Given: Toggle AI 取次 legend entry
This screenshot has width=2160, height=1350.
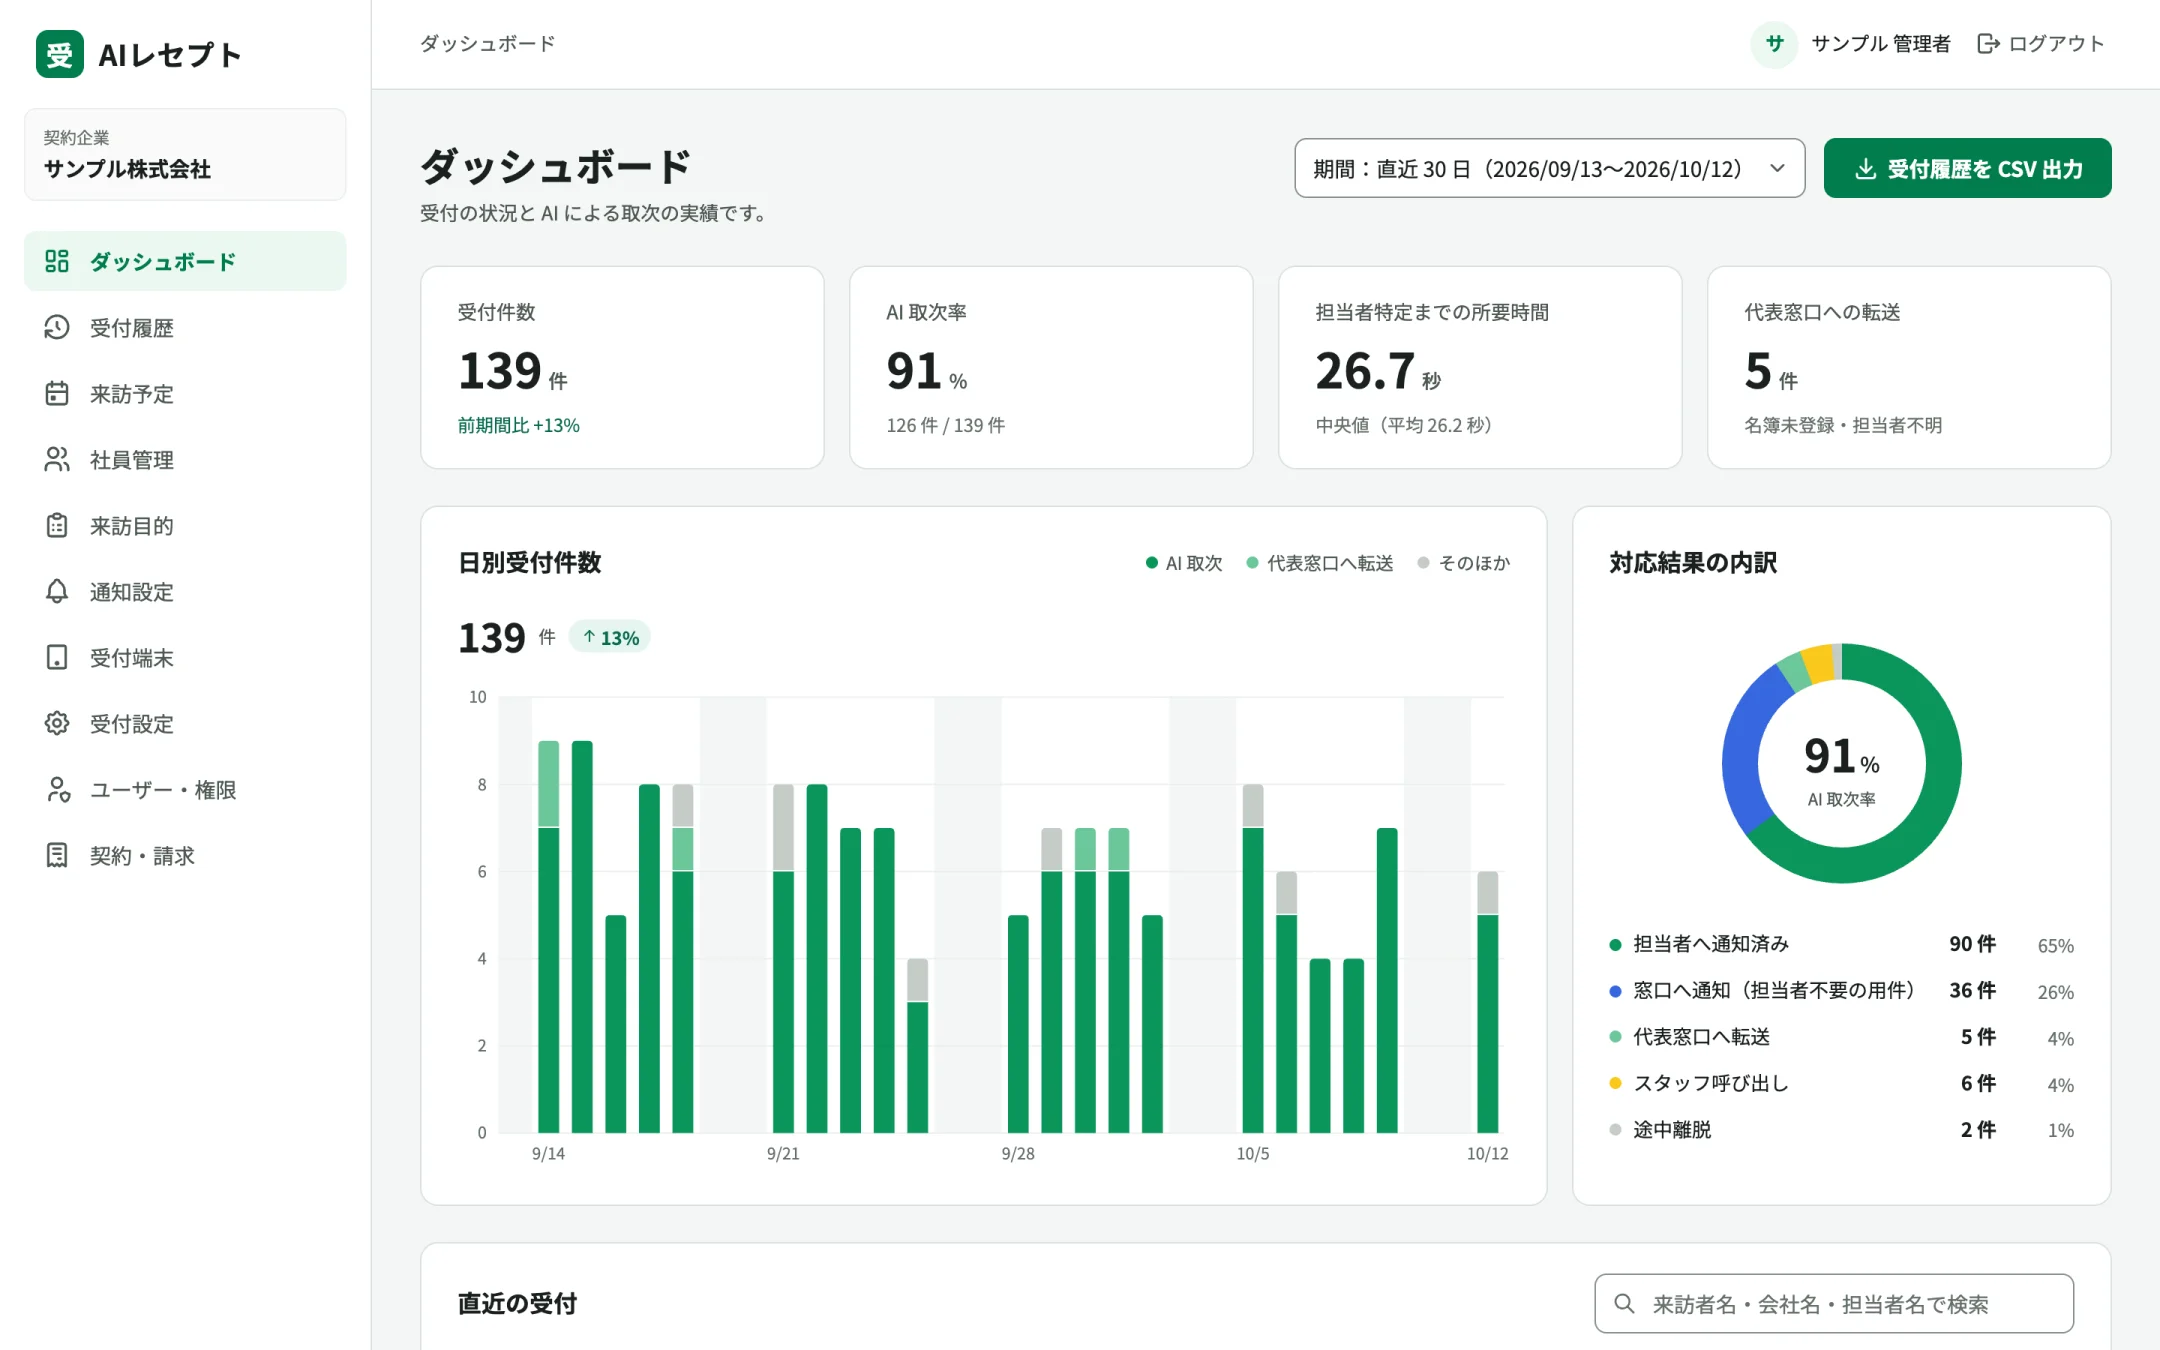Looking at the screenshot, I should (1184, 563).
